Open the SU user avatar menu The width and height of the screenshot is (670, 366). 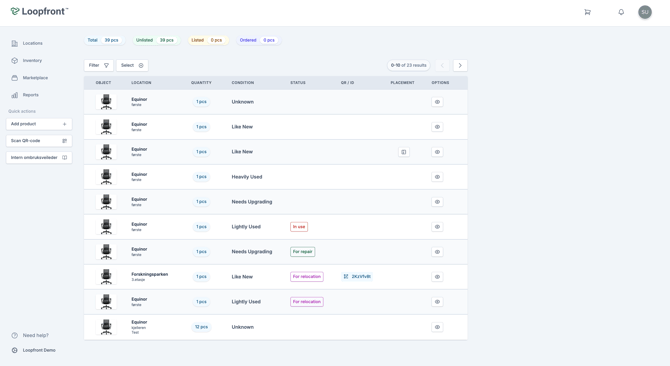click(645, 12)
